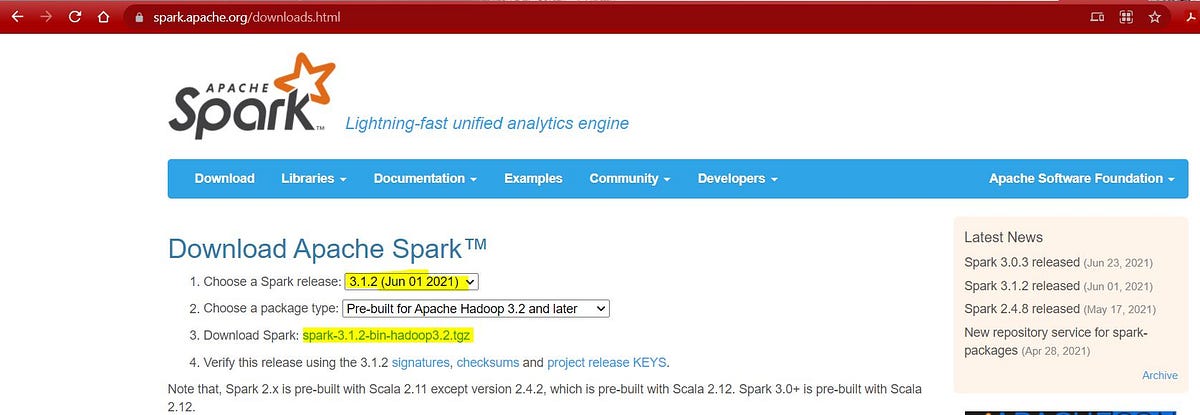Open the browser apps grid extension icon

pyautogui.click(x=1126, y=17)
